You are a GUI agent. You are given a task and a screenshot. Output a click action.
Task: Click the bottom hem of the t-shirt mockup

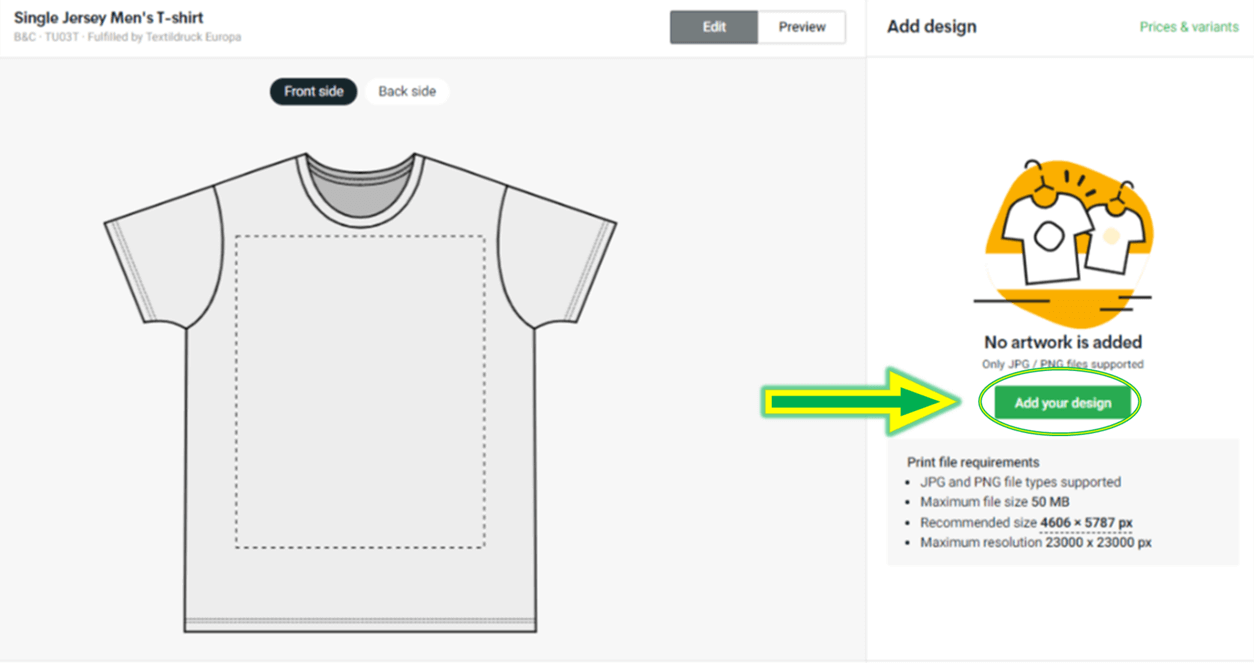pyautogui.click(x=361, y=624)
